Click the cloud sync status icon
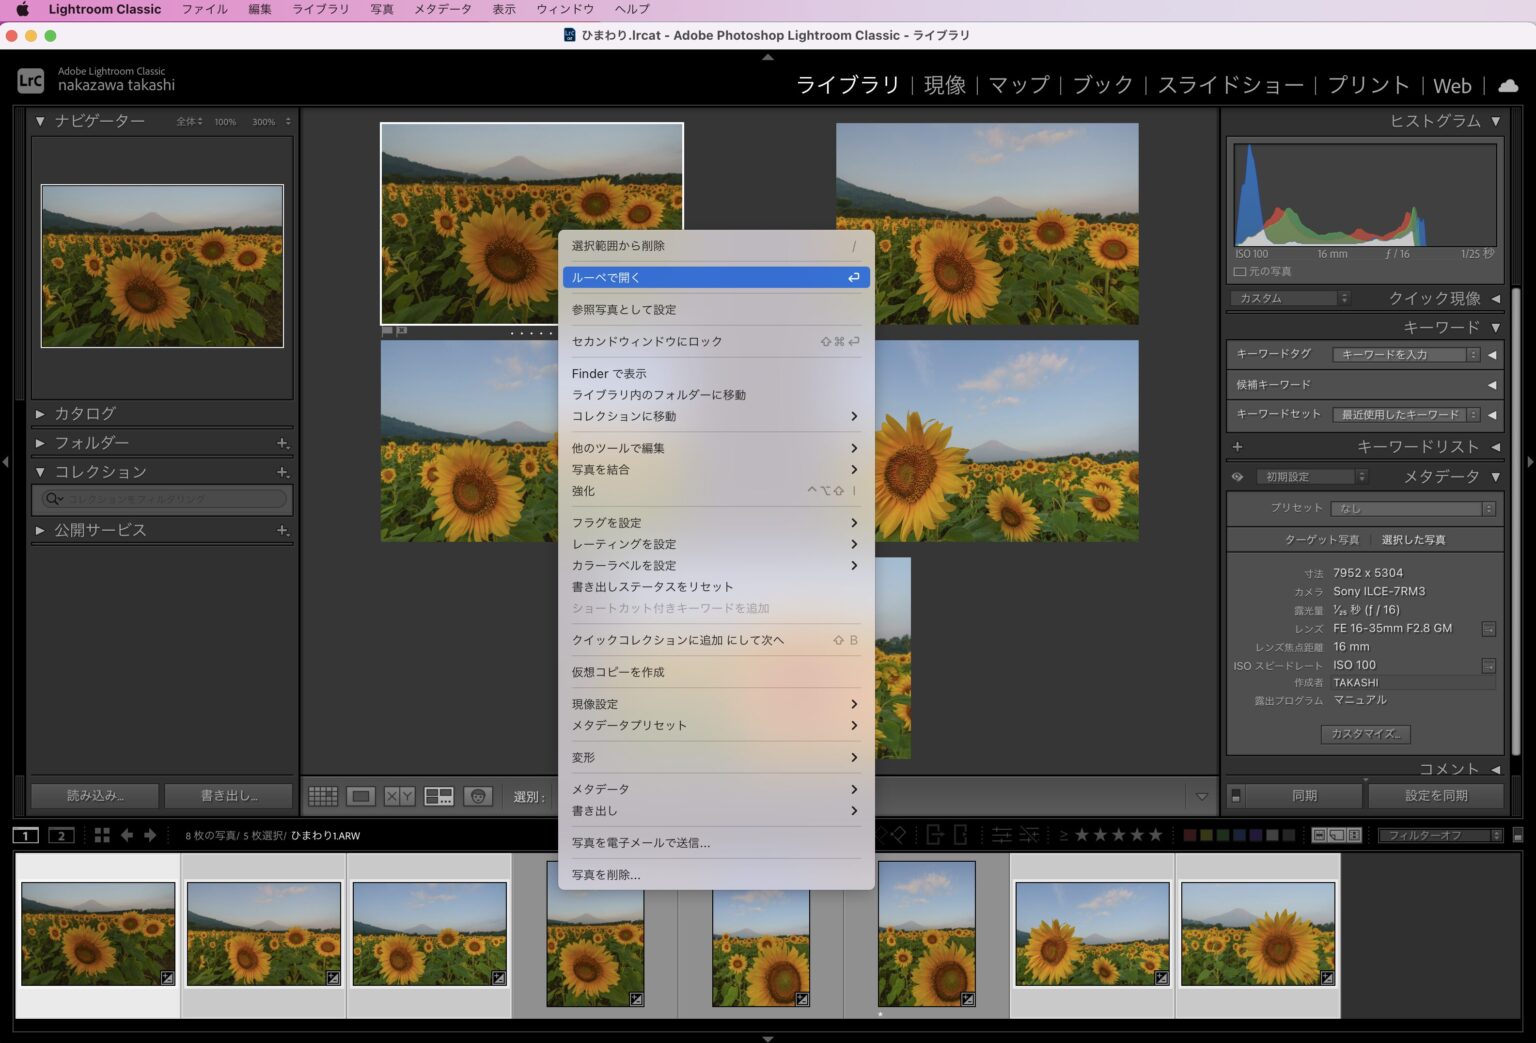Viewport: 1536px width, 1043px height. click(1508, 86)
